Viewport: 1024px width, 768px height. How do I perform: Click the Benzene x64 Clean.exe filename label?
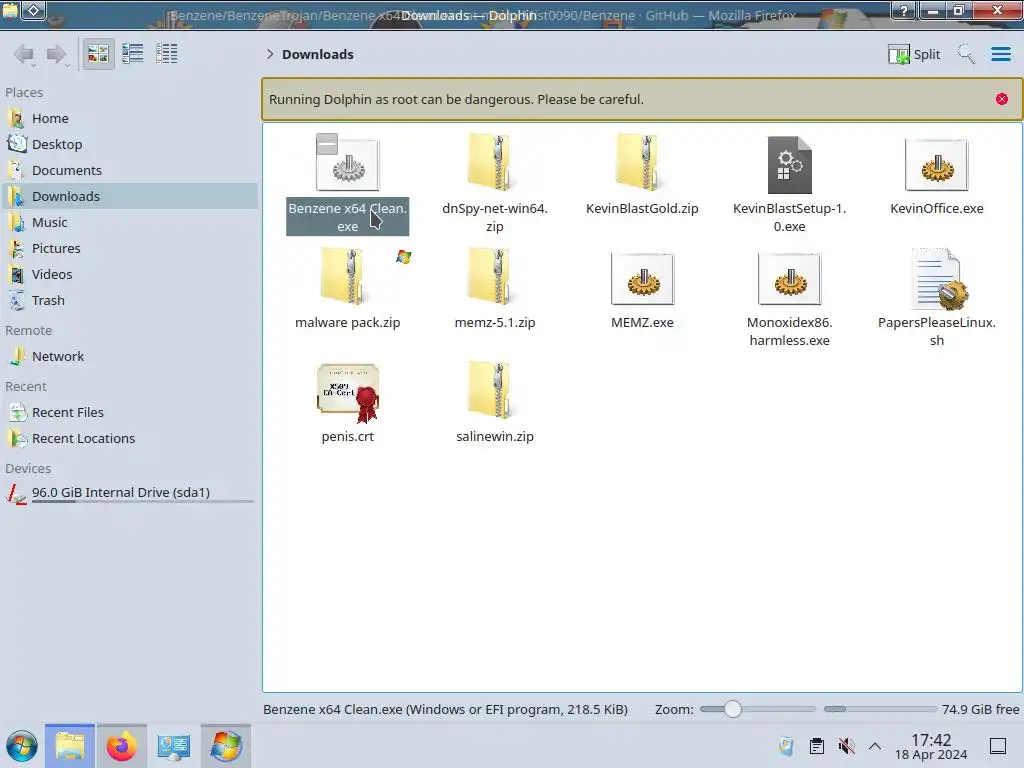[347, 217]
